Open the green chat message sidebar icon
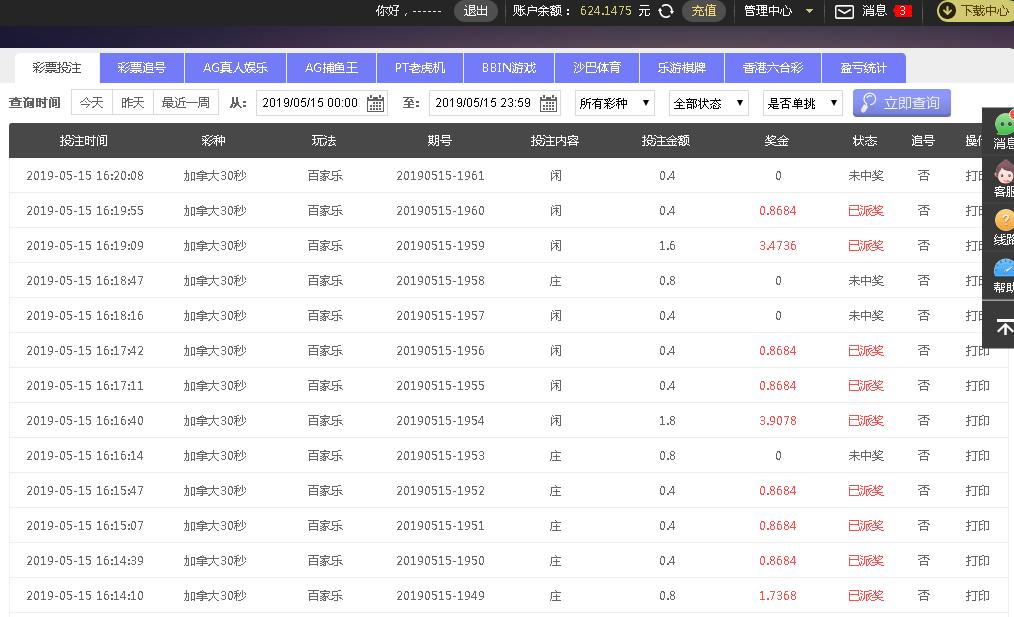The width and height of the screenshot is (1014, 617). [x=1003, y=124]
